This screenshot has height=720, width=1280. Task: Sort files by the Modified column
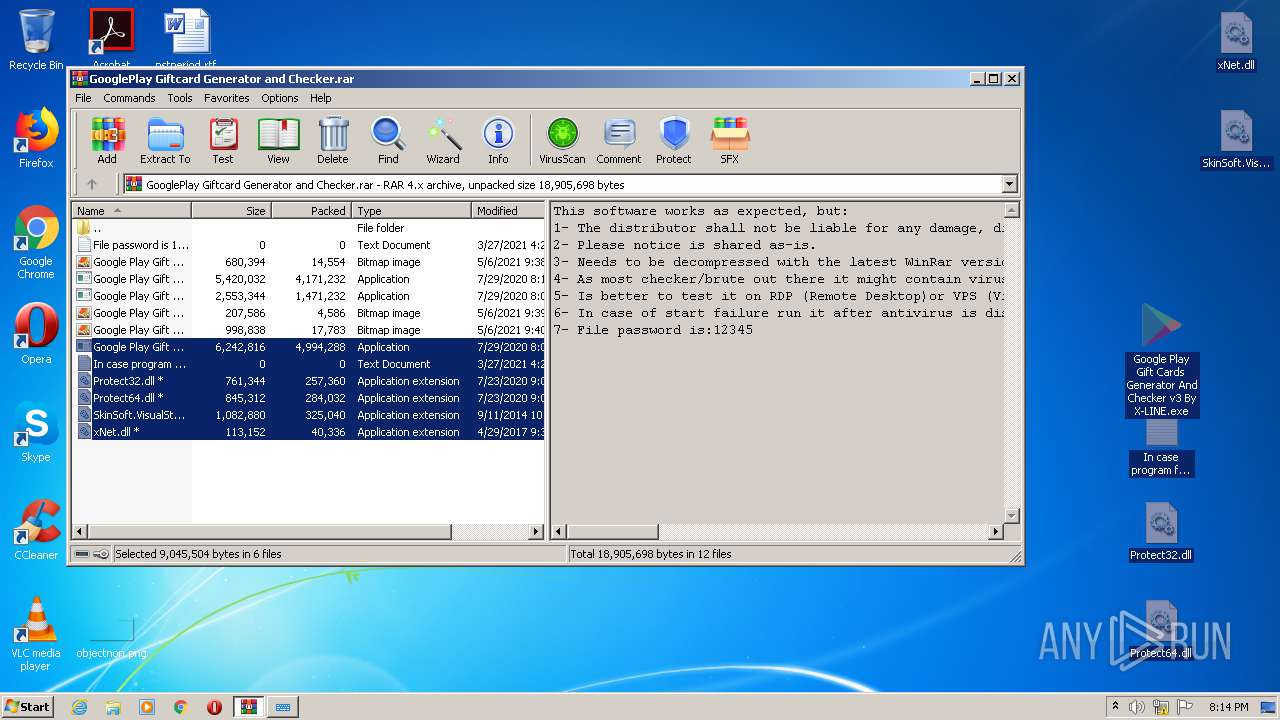pyautogui.click(x=508, y=210)
